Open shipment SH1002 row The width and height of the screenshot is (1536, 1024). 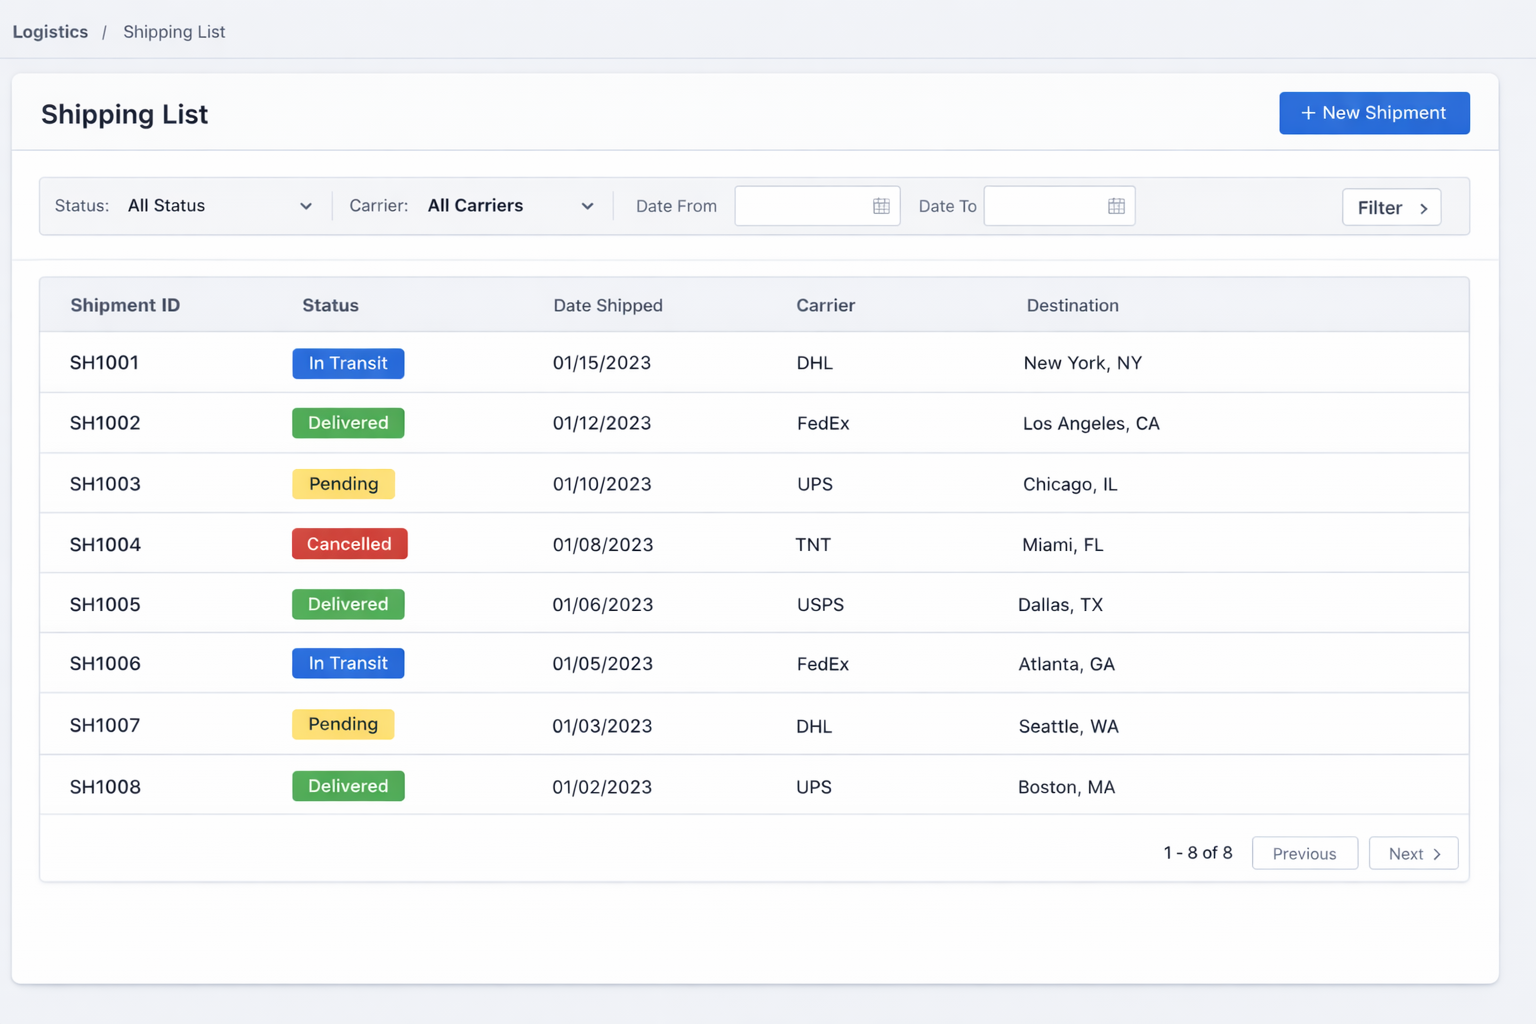(x=105, y=423)
